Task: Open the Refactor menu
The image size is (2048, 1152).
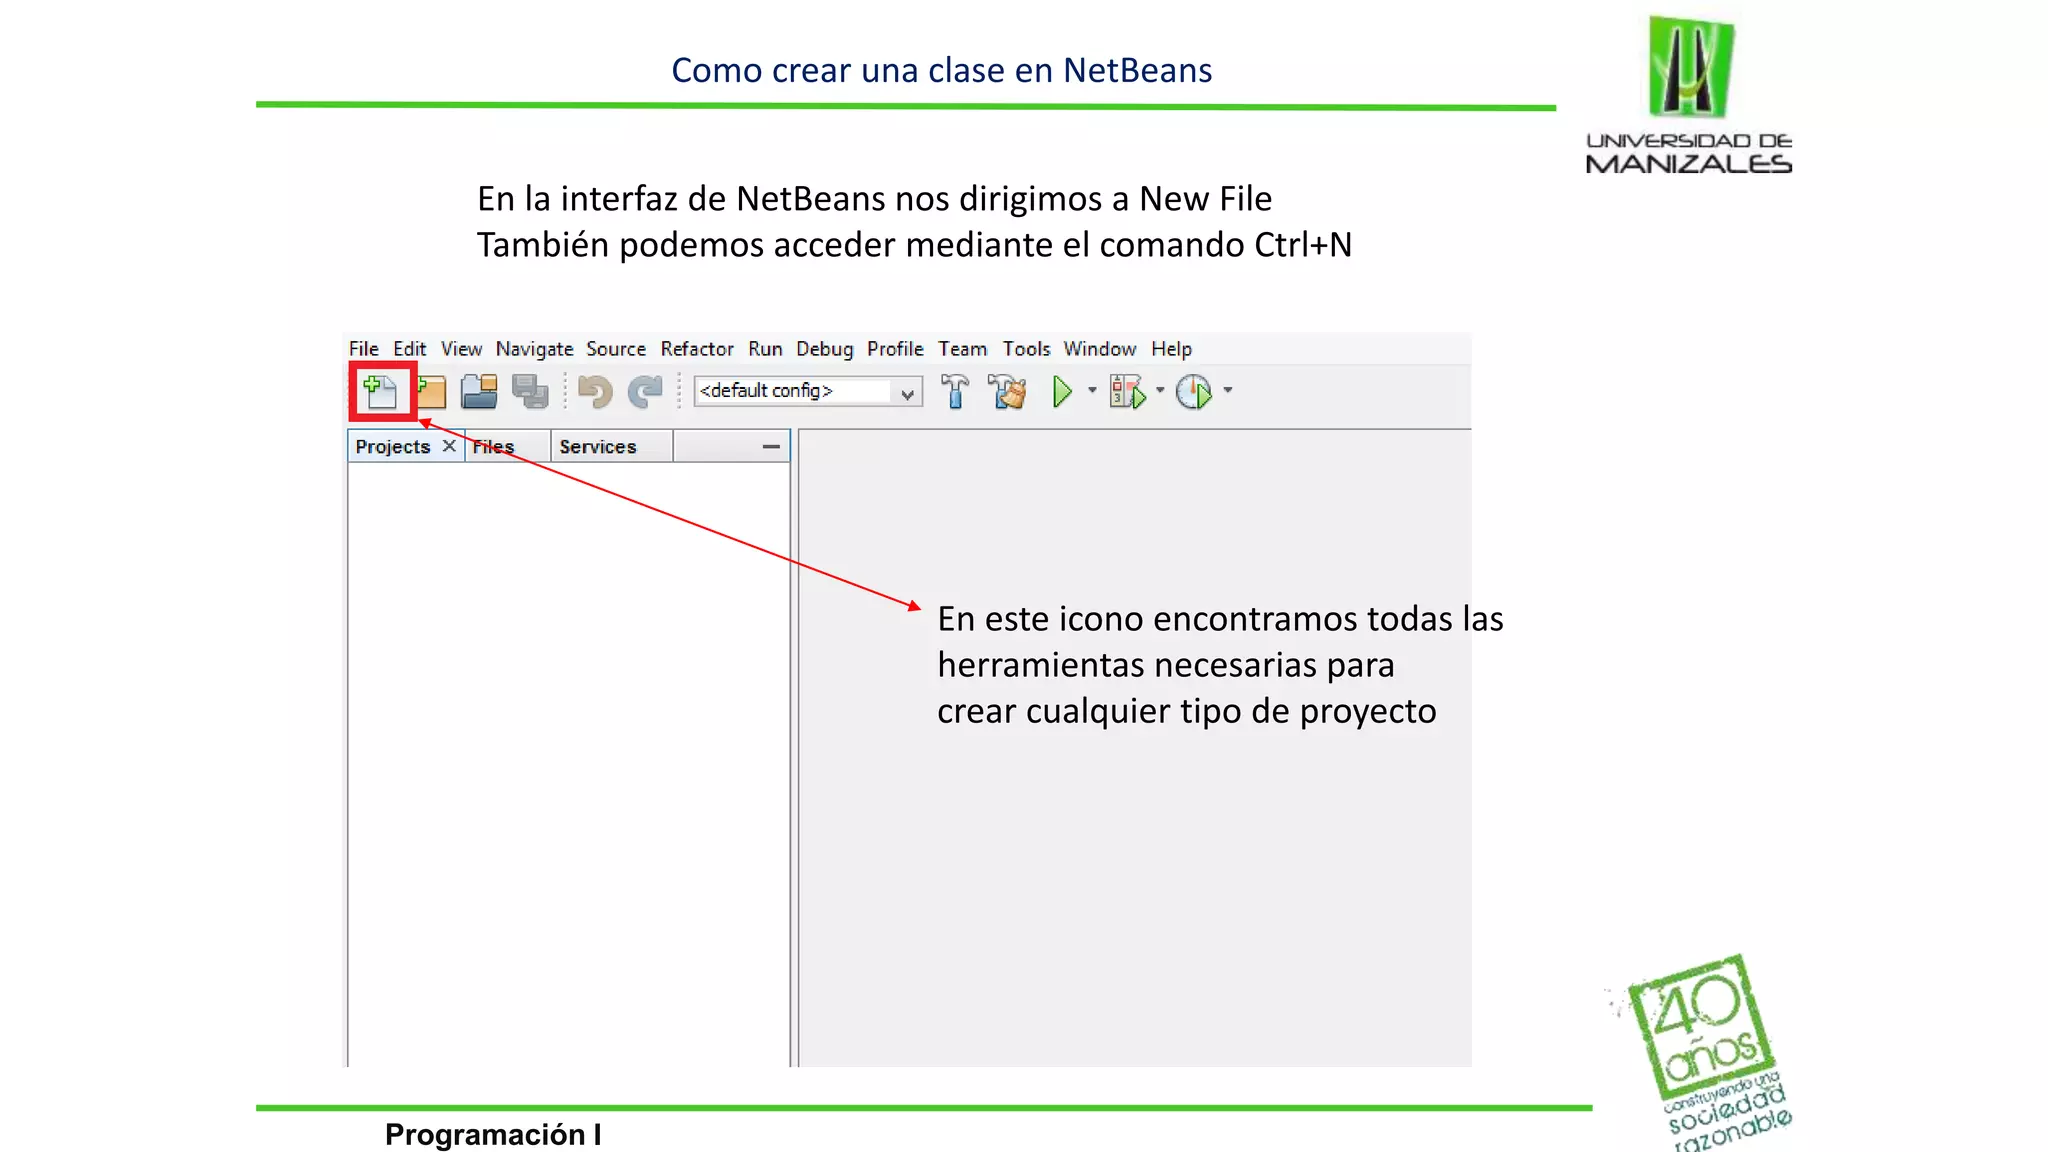Action: (696, 349)
